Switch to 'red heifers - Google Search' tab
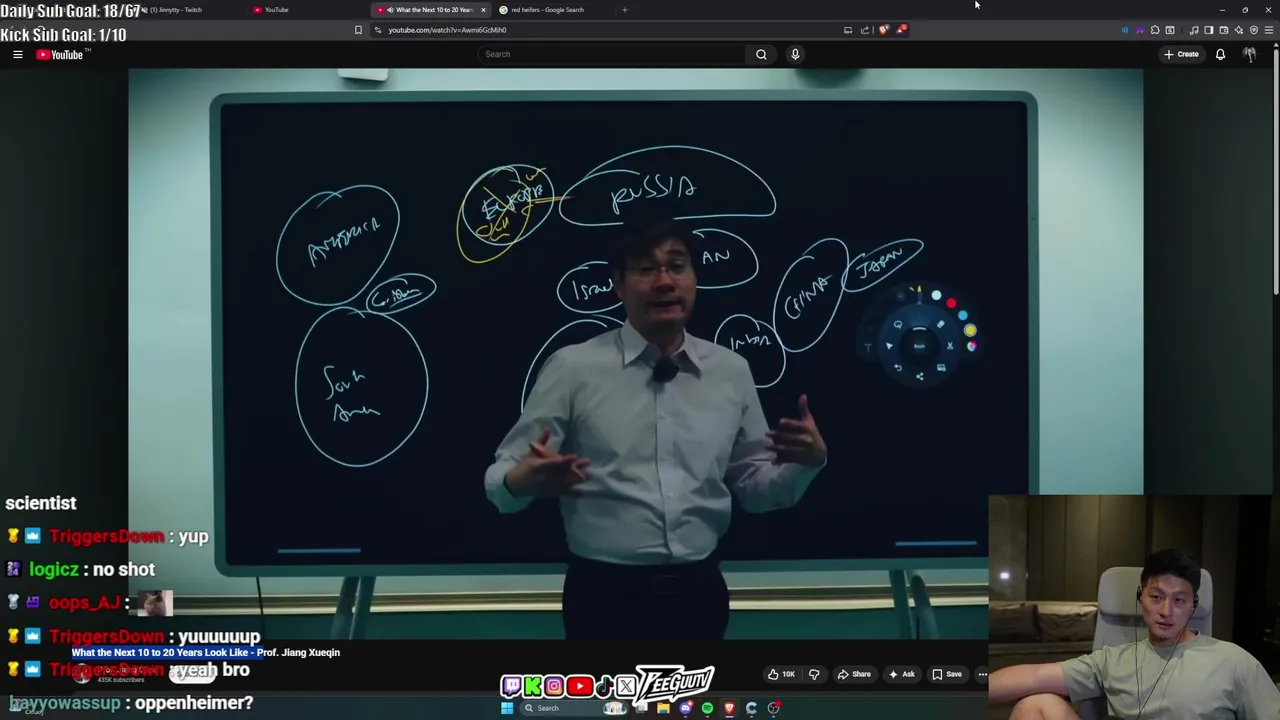1280x720 pixels. pyautogui.click(x=548, y=10)
